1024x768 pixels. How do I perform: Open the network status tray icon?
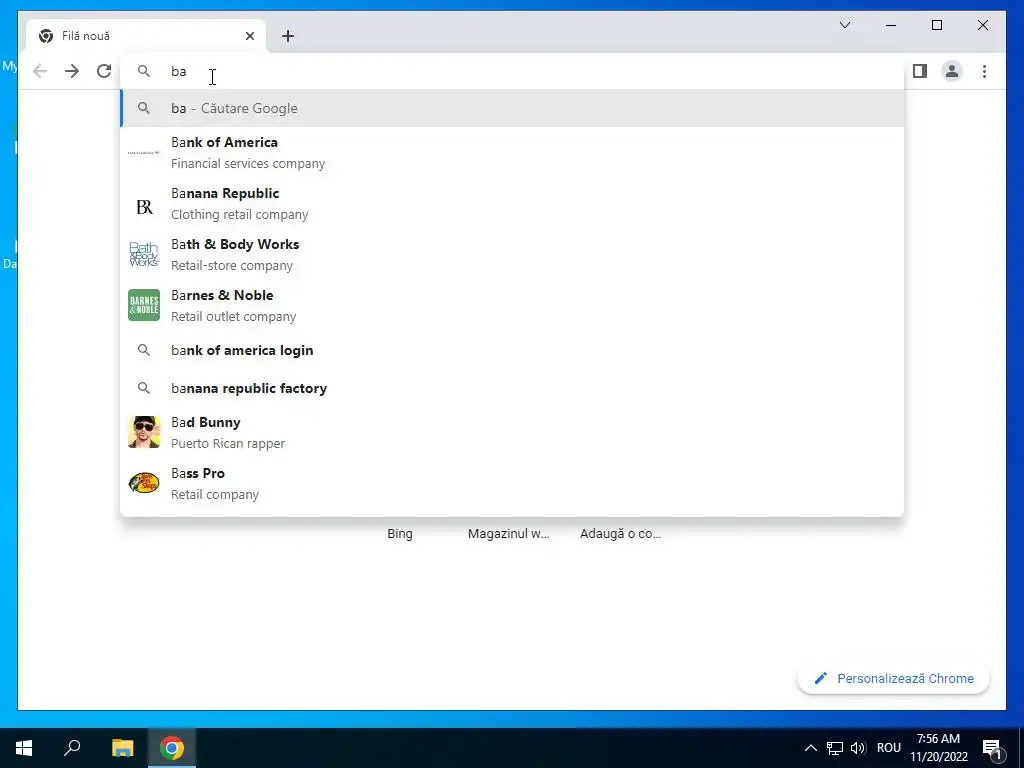coord(835,748)
